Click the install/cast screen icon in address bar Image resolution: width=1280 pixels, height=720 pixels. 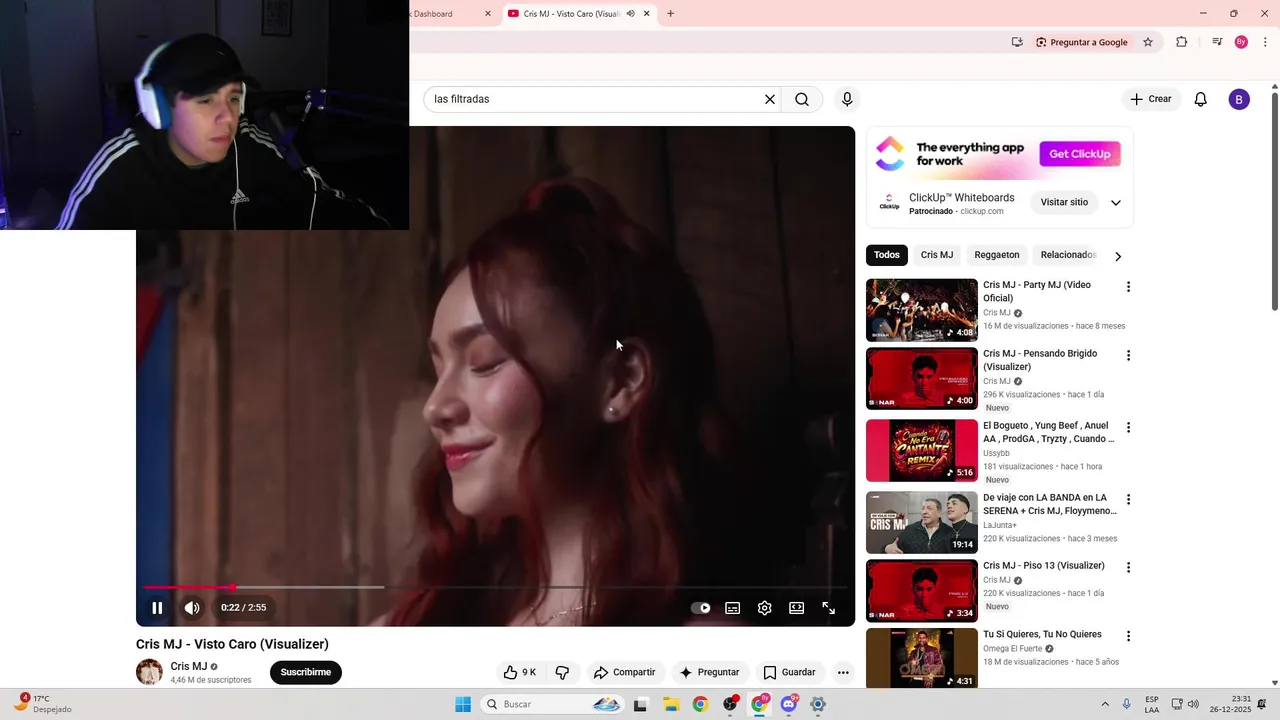click(x=1017, y=42)
